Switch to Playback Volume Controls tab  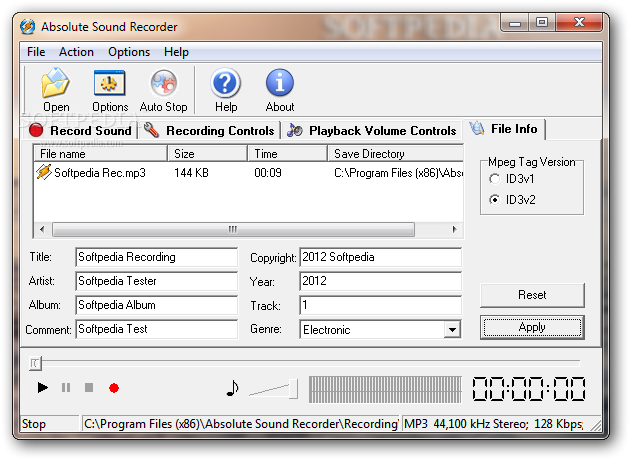click(x=372, y=131)
